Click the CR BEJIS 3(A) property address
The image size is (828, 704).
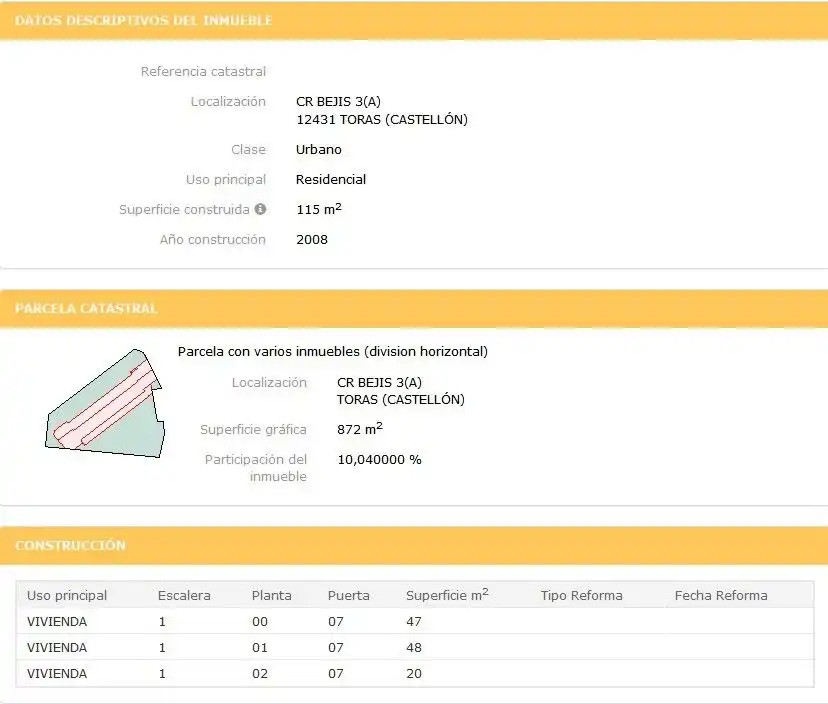pyautogui.click(x=338, y=101)
